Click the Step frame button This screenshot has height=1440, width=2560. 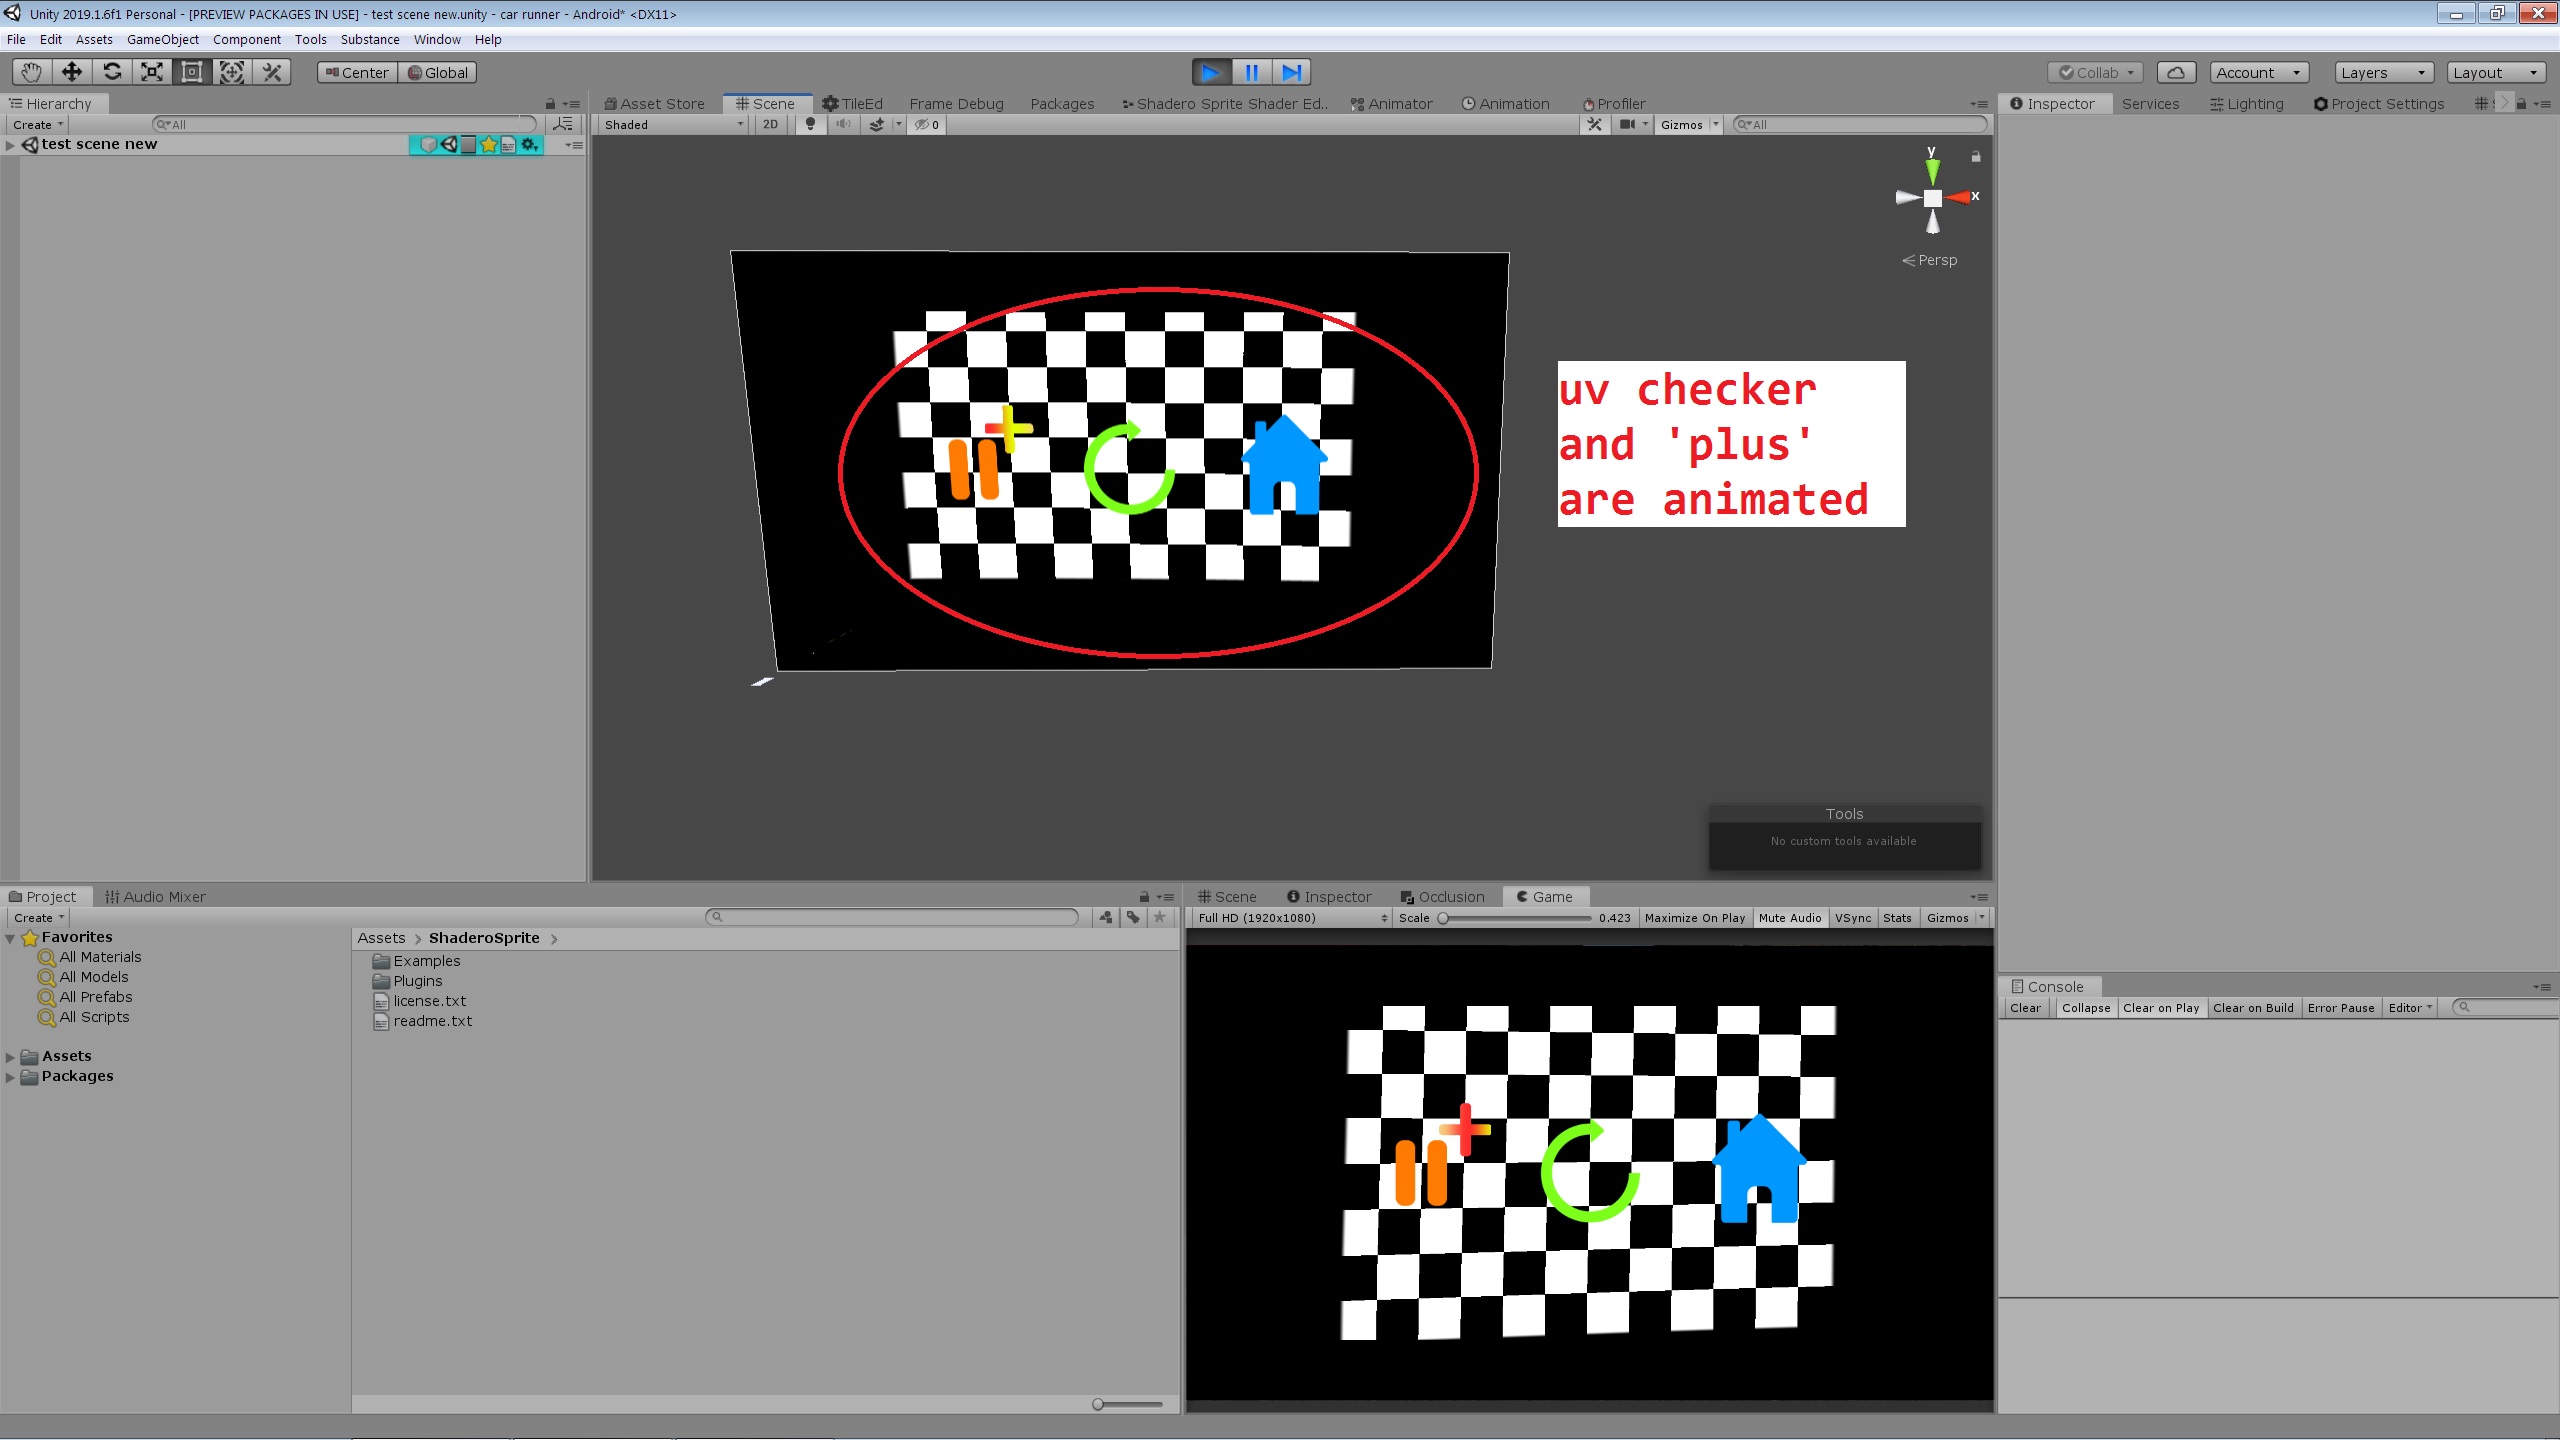pyautogui.click(x=1291, y=71)
